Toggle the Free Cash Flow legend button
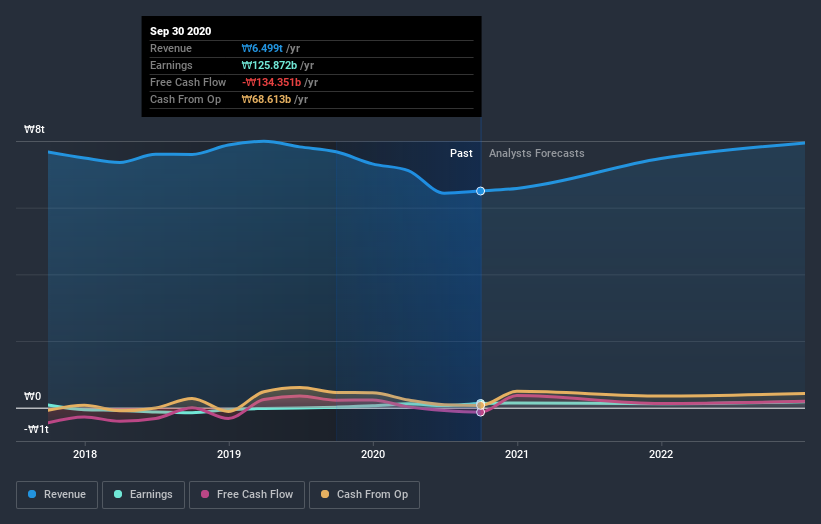The height and width of the screenshot is (524, 821). (x=247, y=495)
